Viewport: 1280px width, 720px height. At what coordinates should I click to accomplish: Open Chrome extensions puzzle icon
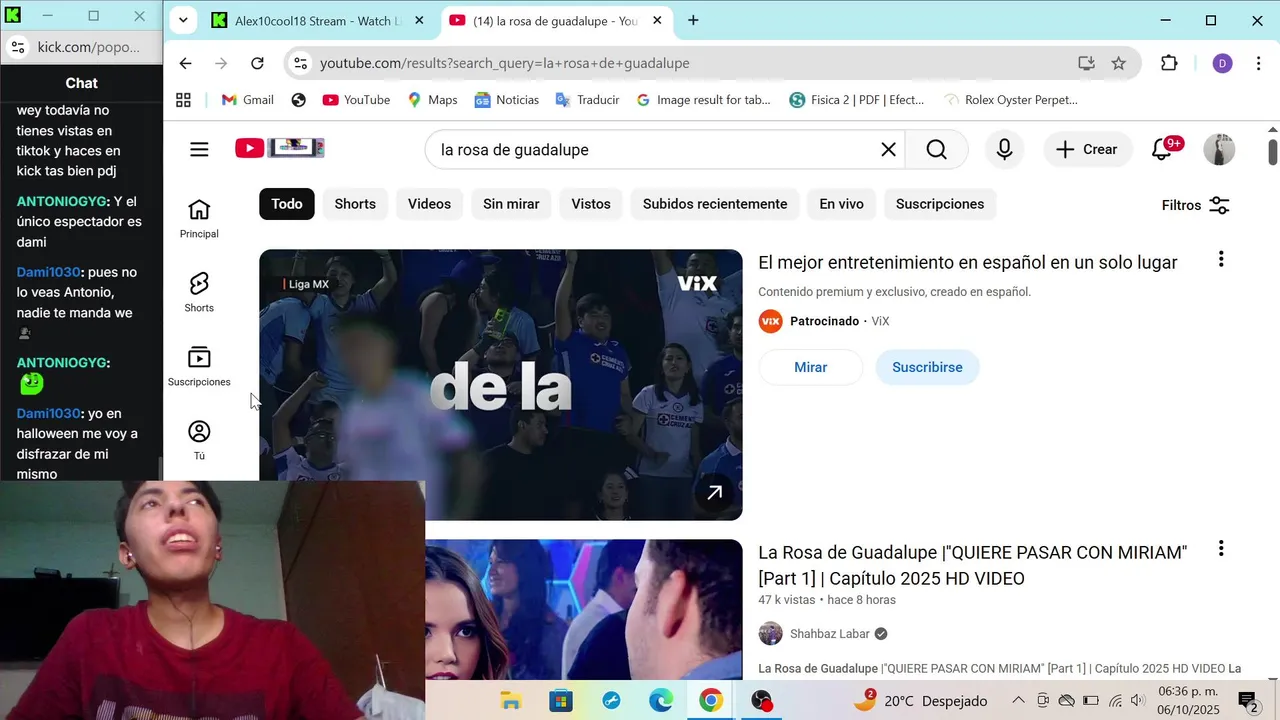(x=1169, y=63)
